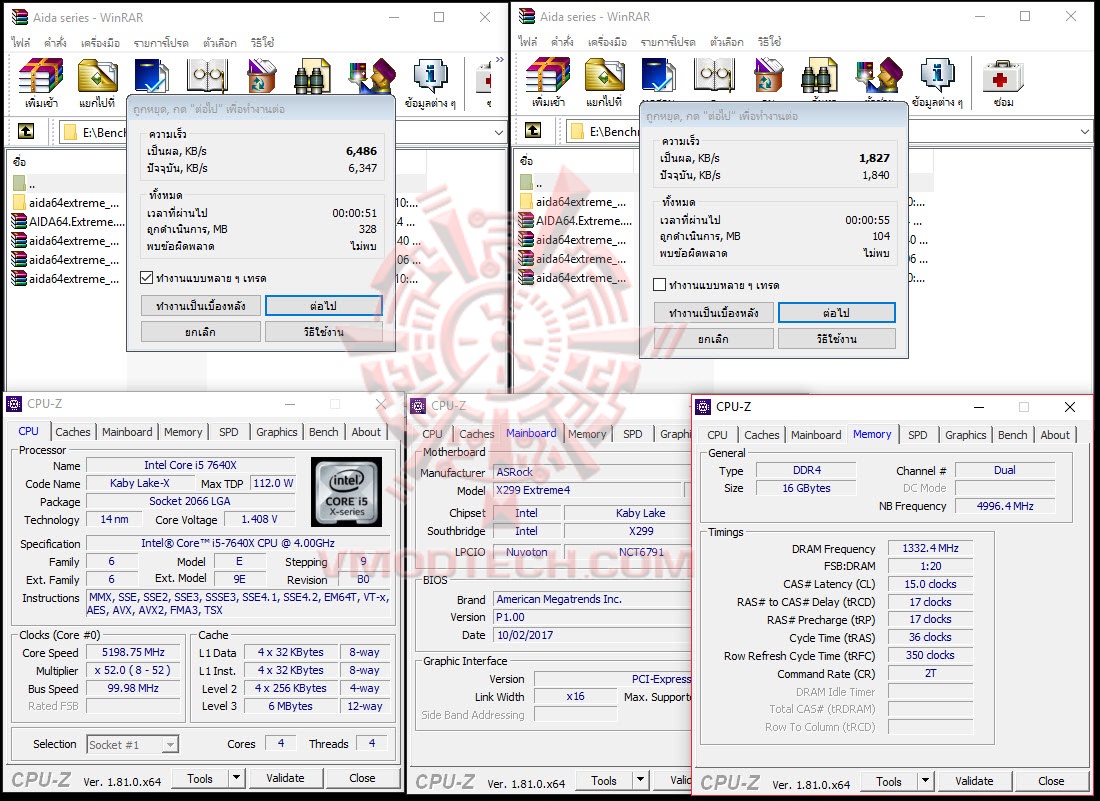The image size is (1100, 801).
Task: Click the Intel Core i5 7640X name field
Action: (x=190, y=465)
